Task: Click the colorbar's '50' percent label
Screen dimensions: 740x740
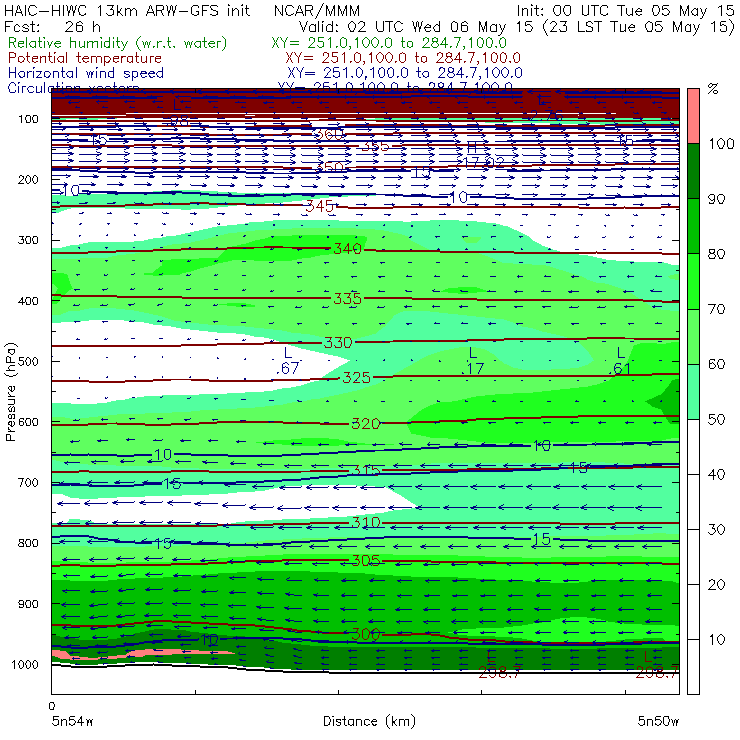Action: pyautogui.click(x=716, y=420)
